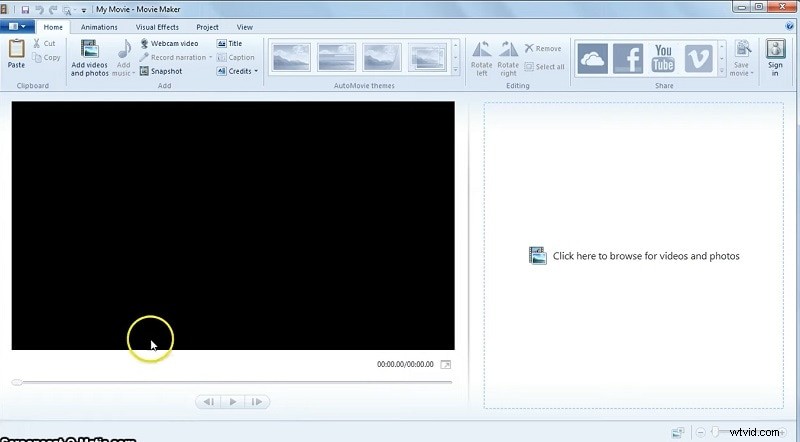Select the fourth AutoMovie theme thumbnail
The image size is (800, 442).
[x=428, y=57]
